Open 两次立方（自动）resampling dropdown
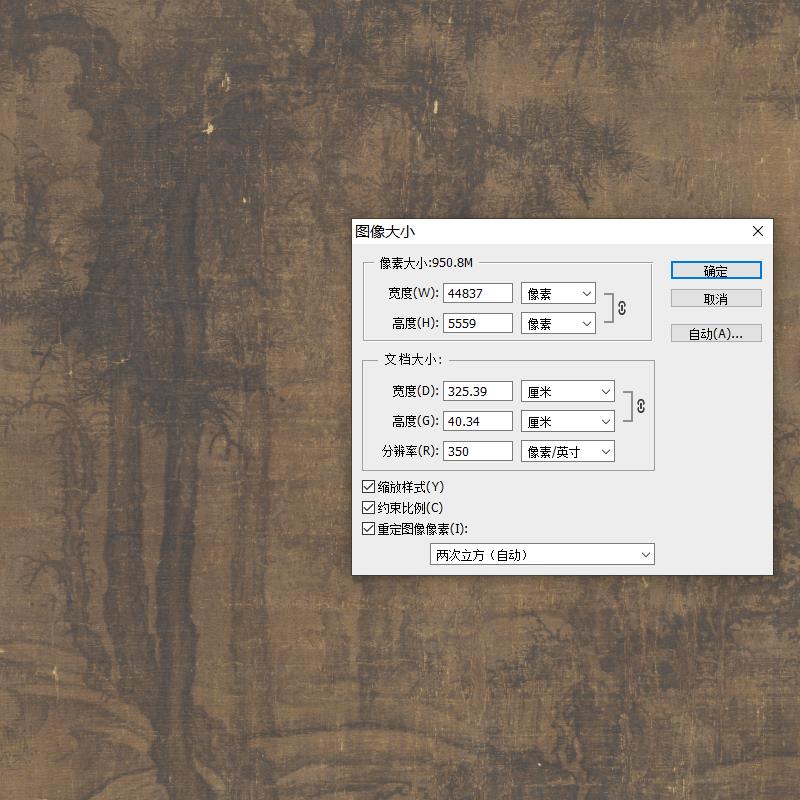800x800 pixels. pyautogui.click(x=542, y=555)
